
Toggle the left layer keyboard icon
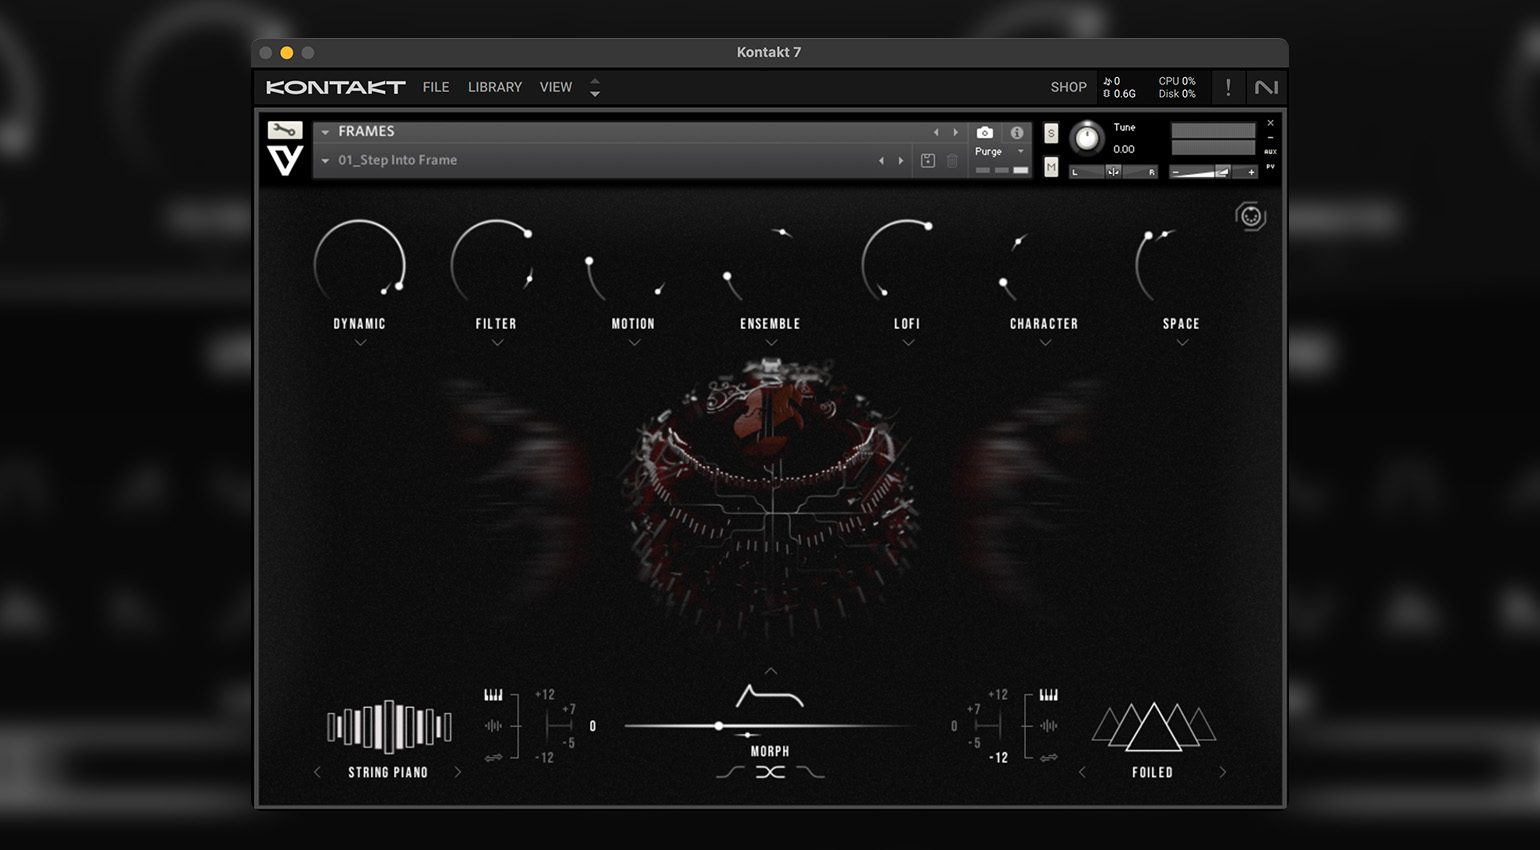click(493, 695)
